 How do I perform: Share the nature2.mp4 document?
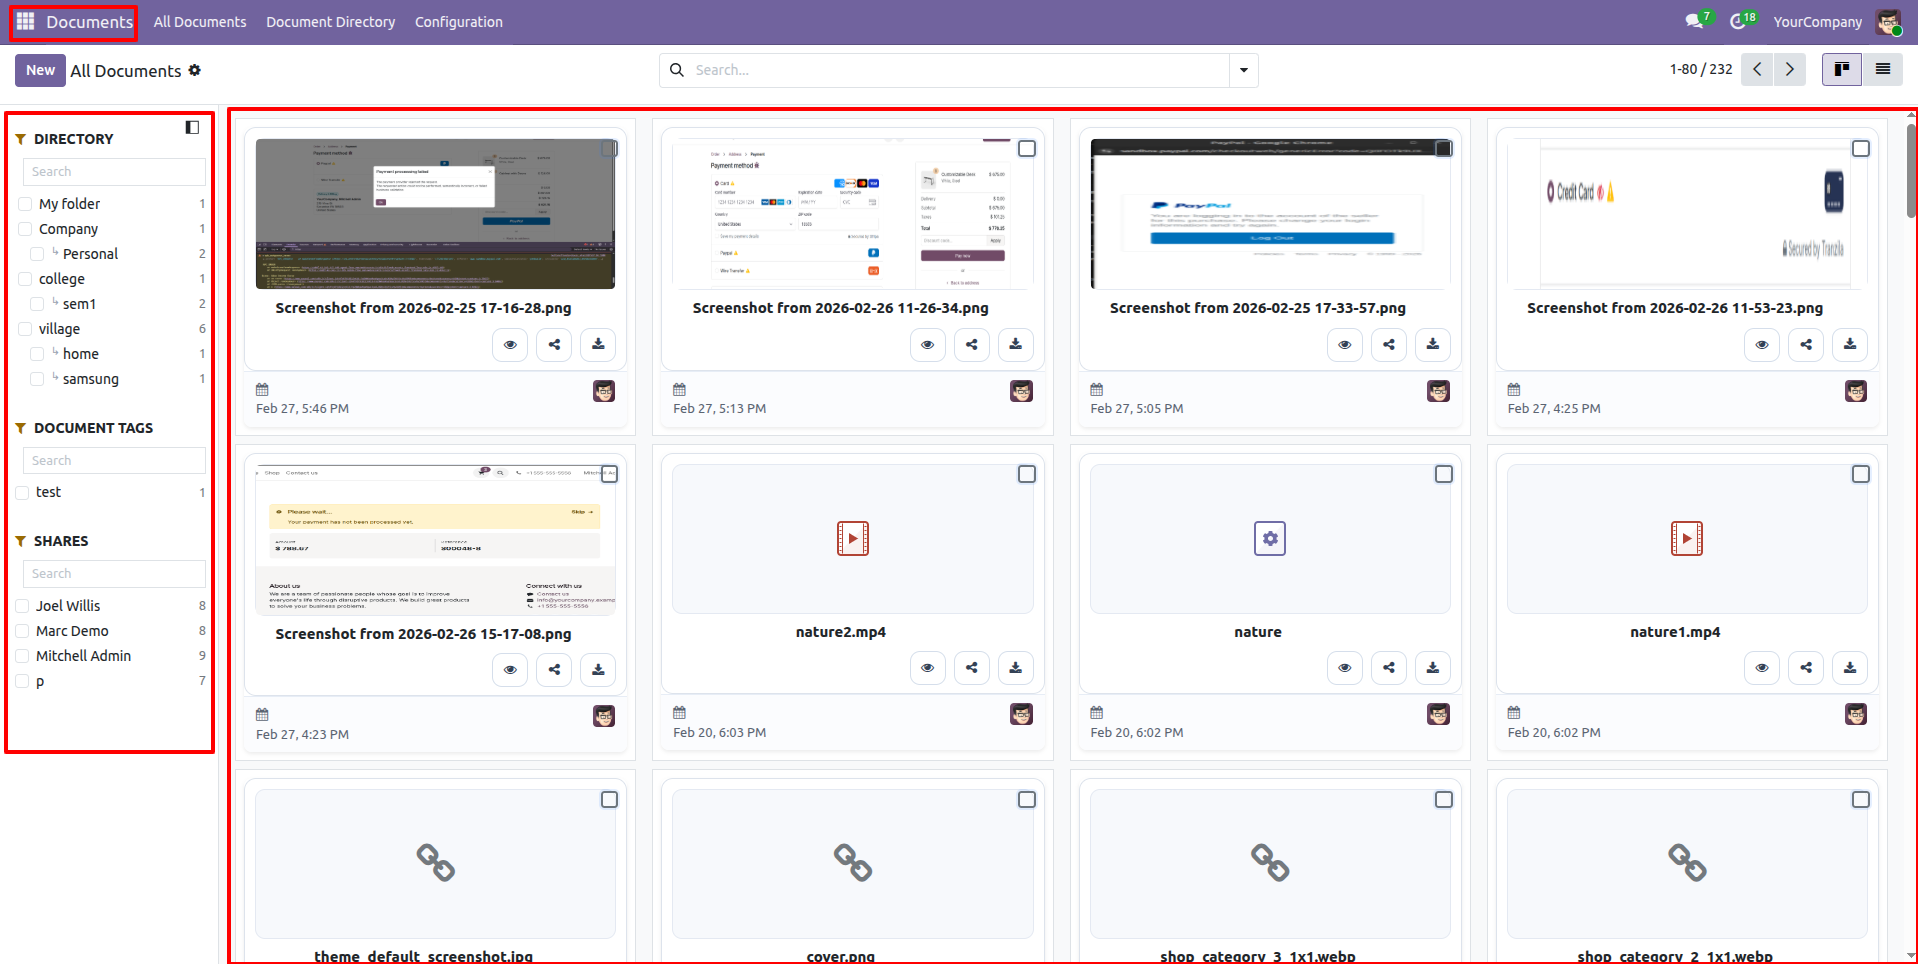(x=971, y=667)
